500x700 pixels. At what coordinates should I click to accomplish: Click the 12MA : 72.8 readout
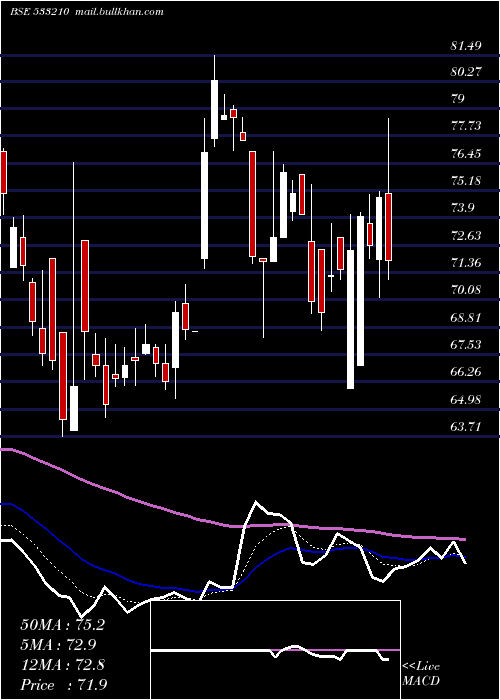click(62, 664)
